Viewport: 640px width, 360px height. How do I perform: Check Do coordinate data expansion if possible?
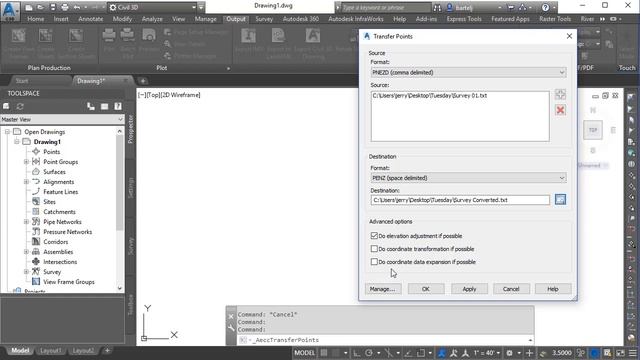point(374,262)
